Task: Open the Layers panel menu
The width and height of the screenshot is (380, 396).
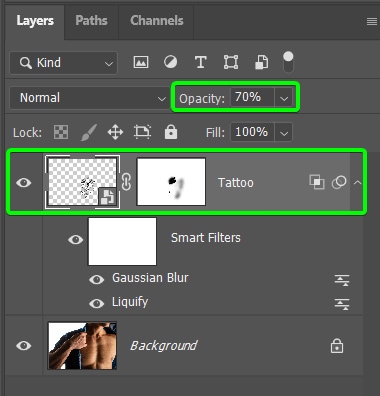Action: point(372,22)
